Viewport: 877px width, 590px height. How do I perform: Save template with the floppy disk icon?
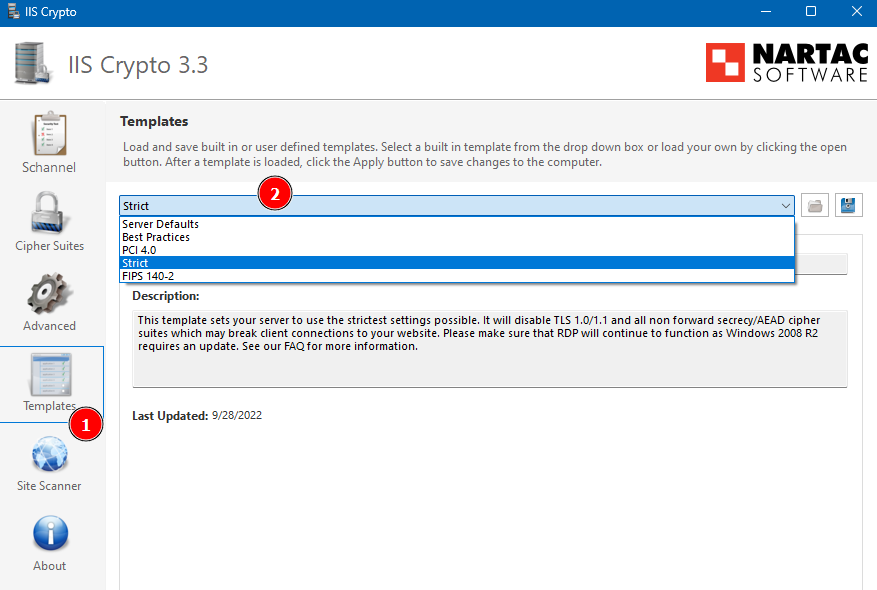(x=849, y=206)
